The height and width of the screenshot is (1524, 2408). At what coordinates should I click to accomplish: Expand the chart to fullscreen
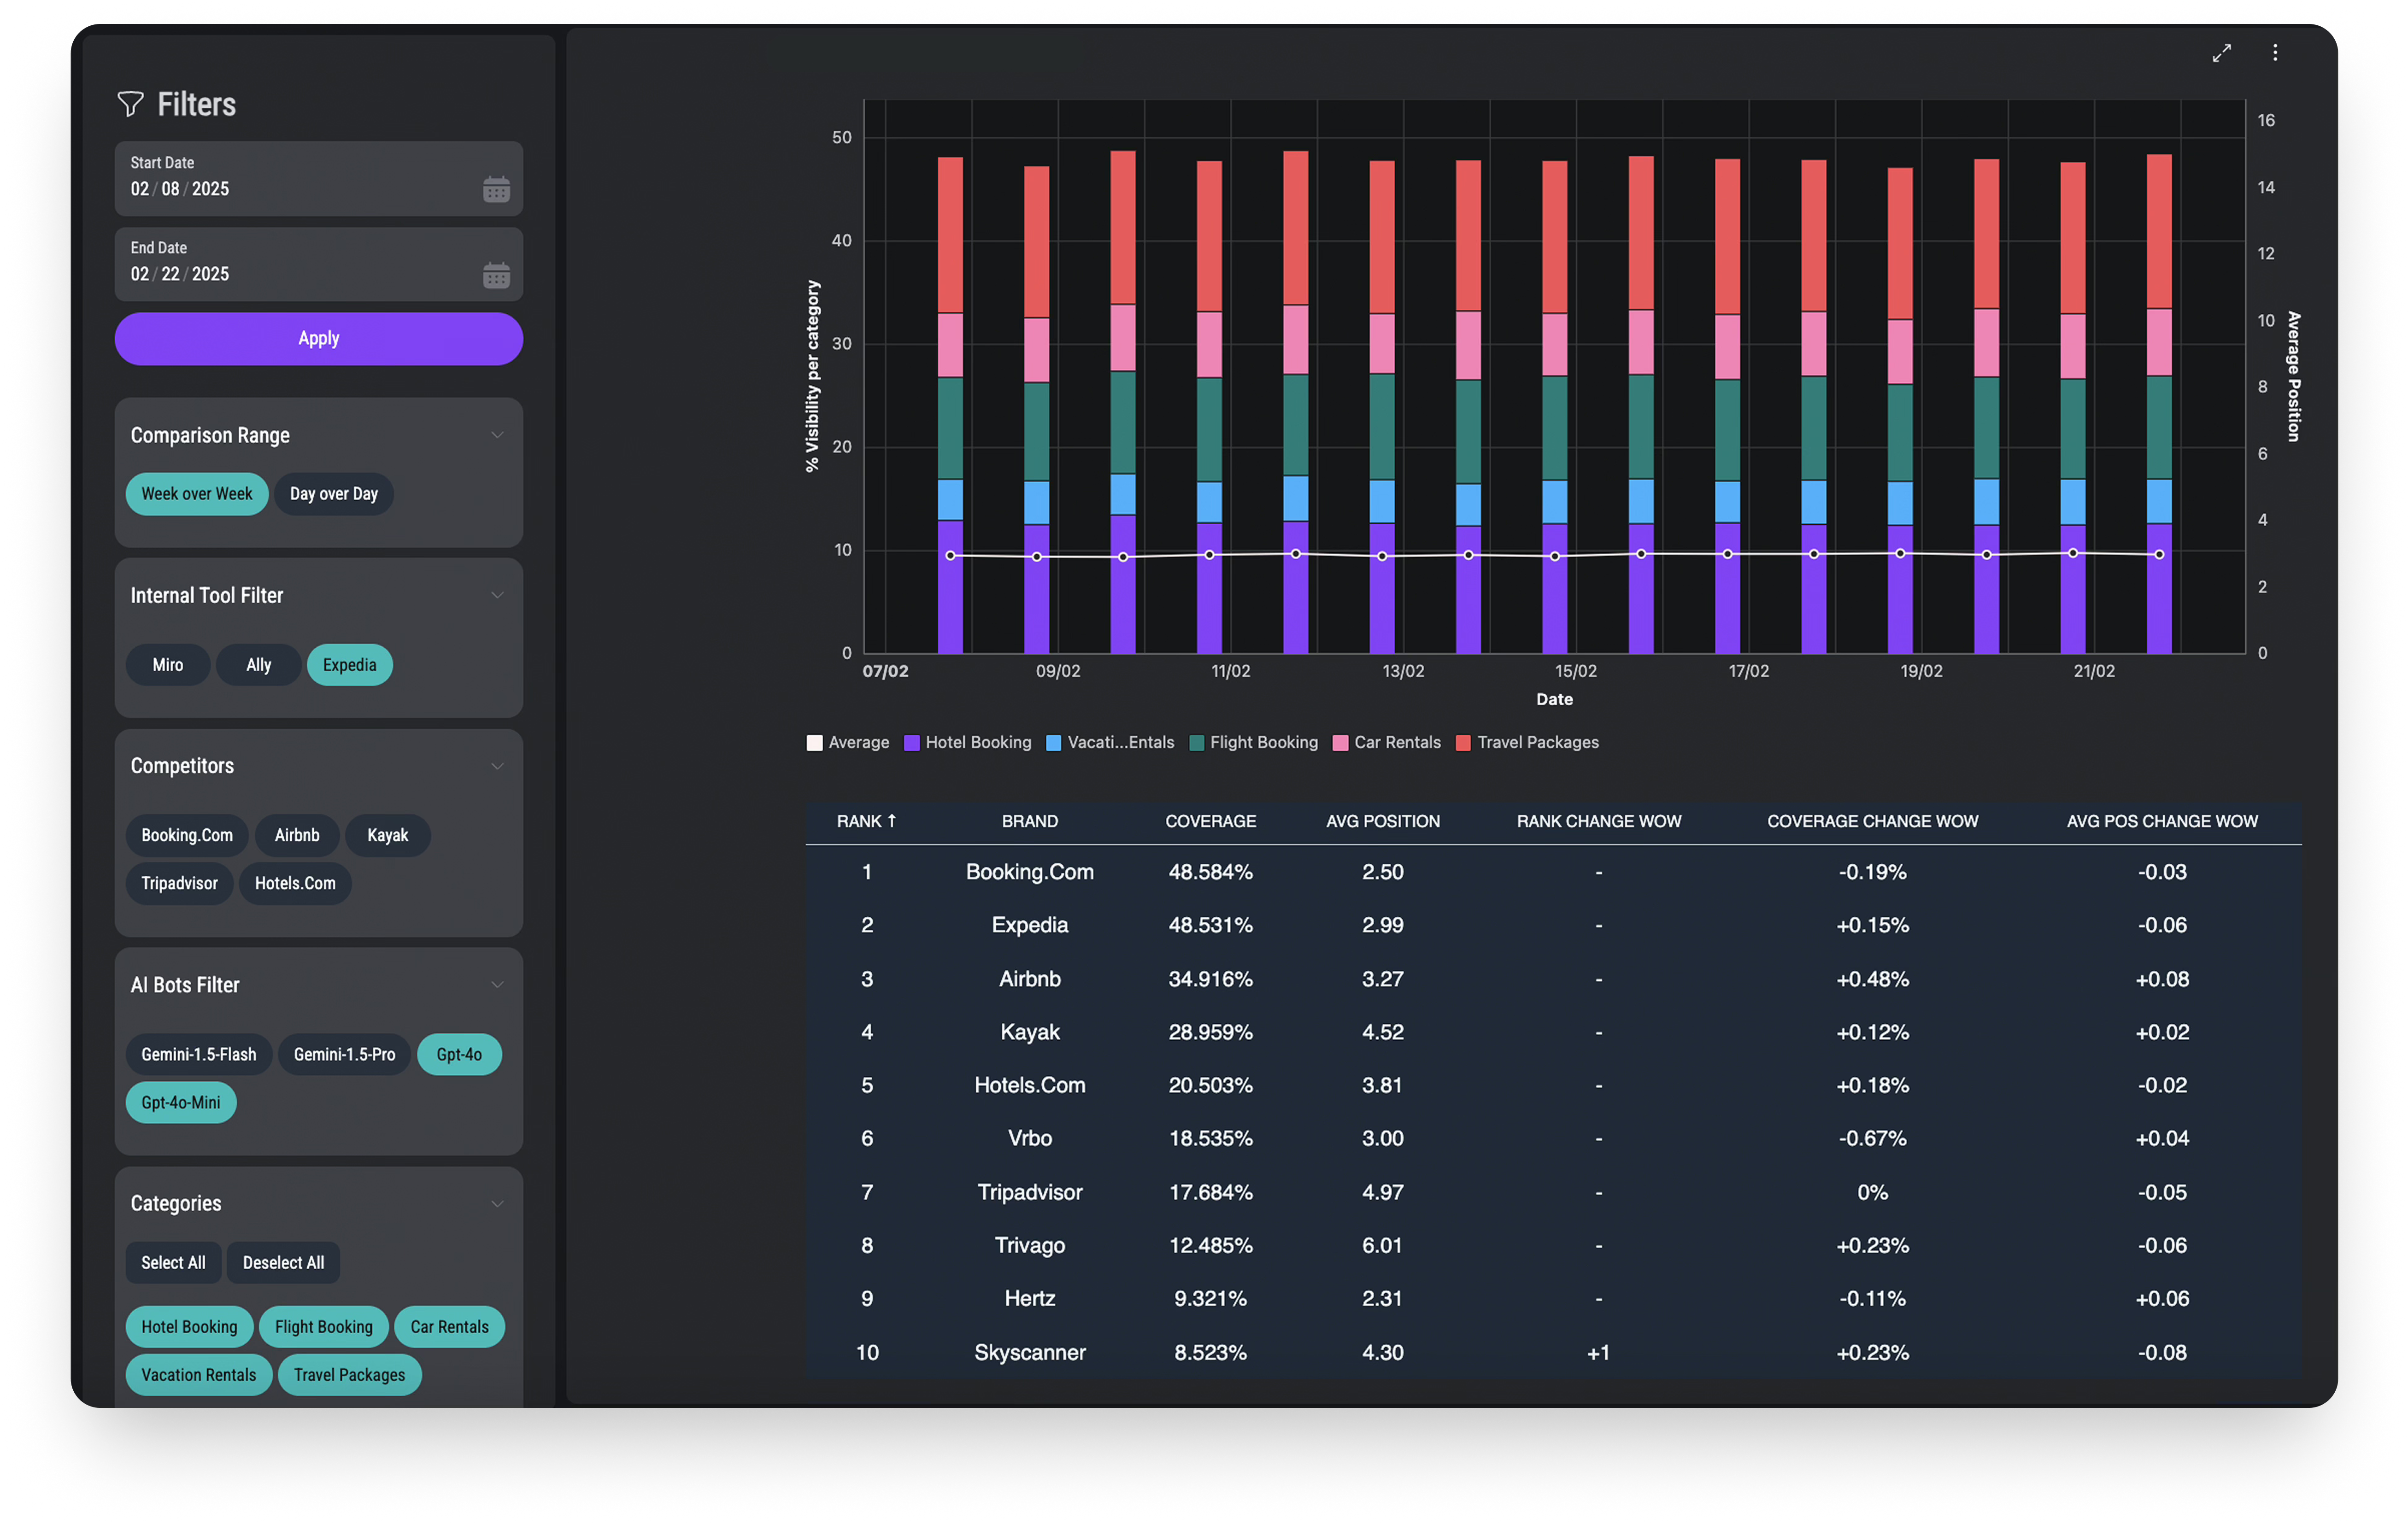point(2221,53)
